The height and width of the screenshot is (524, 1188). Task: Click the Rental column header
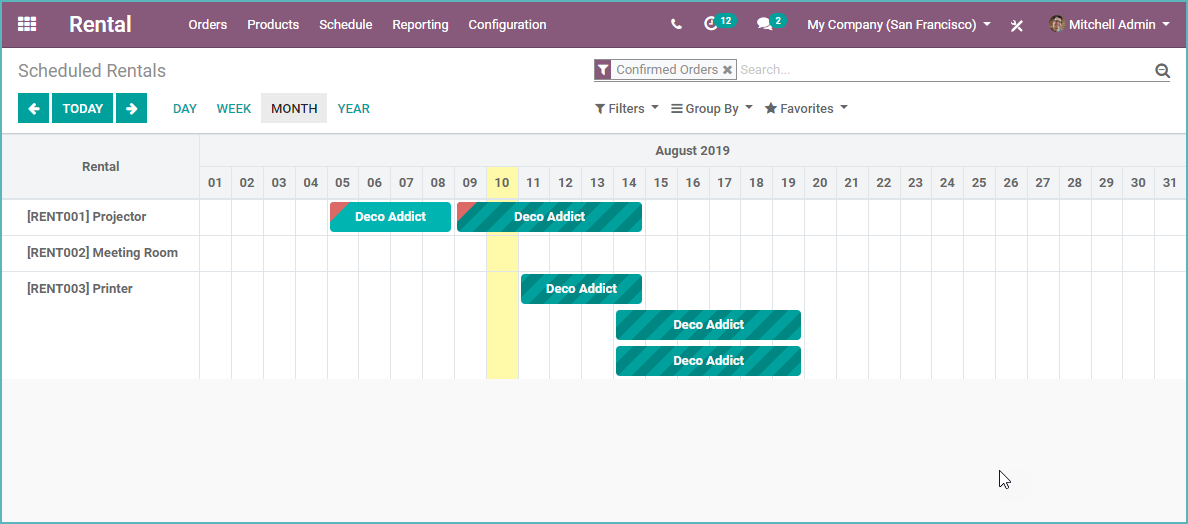point(101,167)
